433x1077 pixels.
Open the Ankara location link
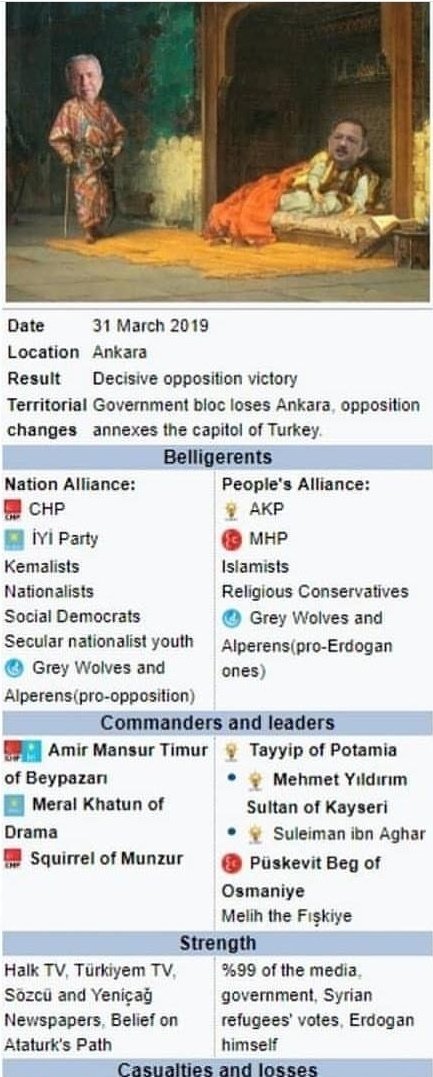[120, 352]
